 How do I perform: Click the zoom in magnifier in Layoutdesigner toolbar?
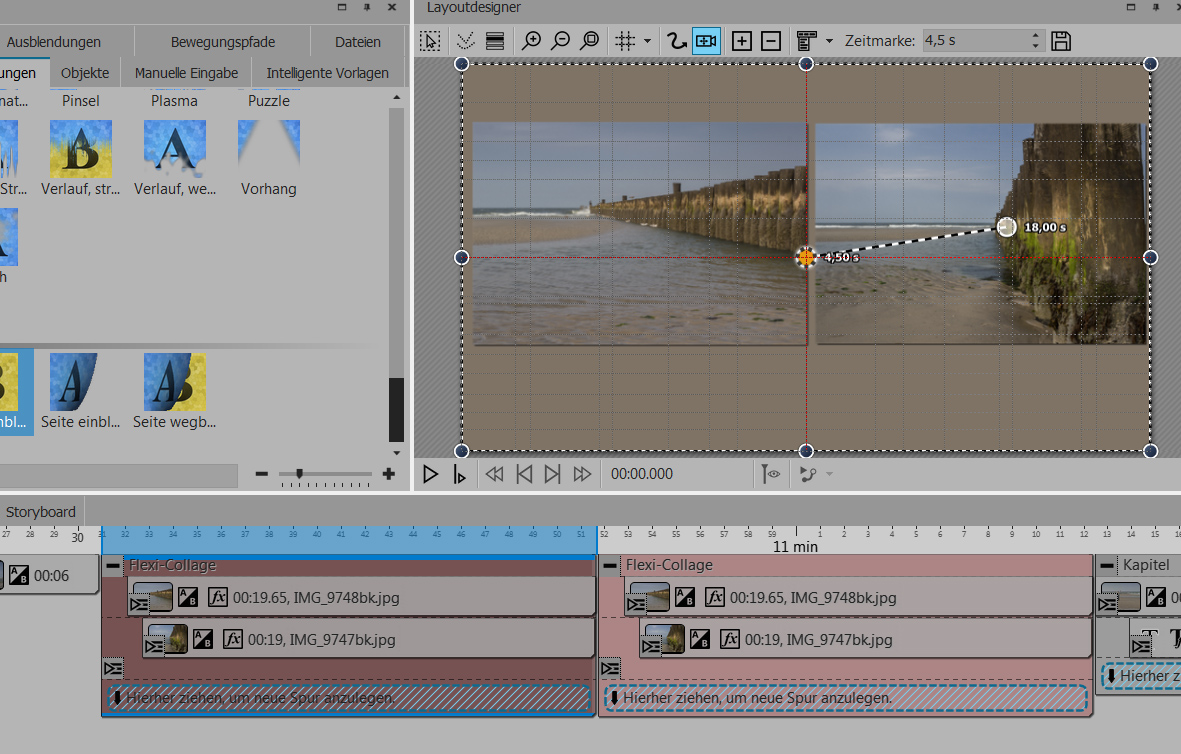point(532,41)
